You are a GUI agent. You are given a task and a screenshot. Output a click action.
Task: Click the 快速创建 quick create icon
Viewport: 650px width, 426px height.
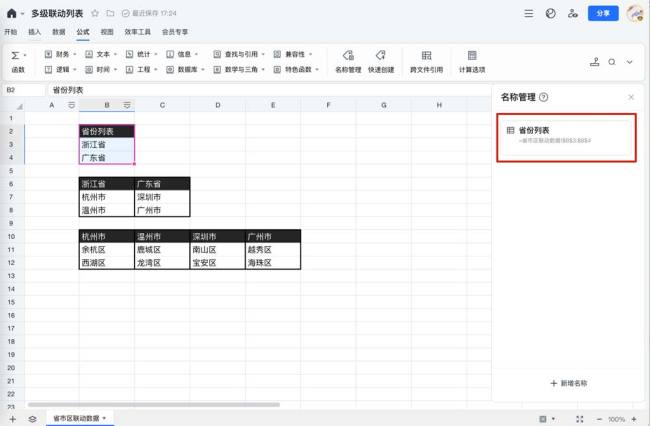380,61
